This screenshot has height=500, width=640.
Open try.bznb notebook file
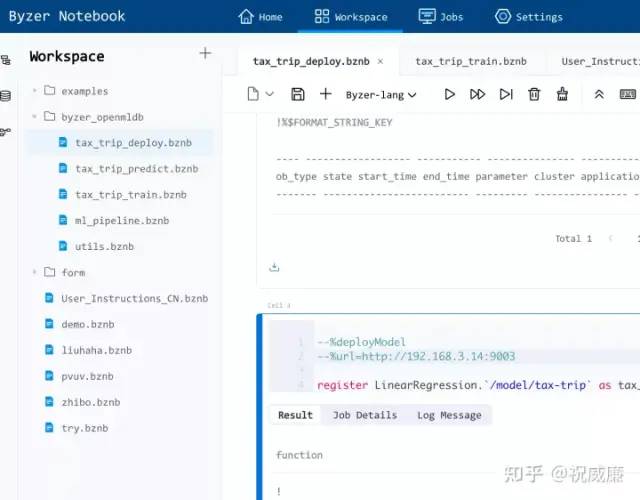tap(84, 428)
